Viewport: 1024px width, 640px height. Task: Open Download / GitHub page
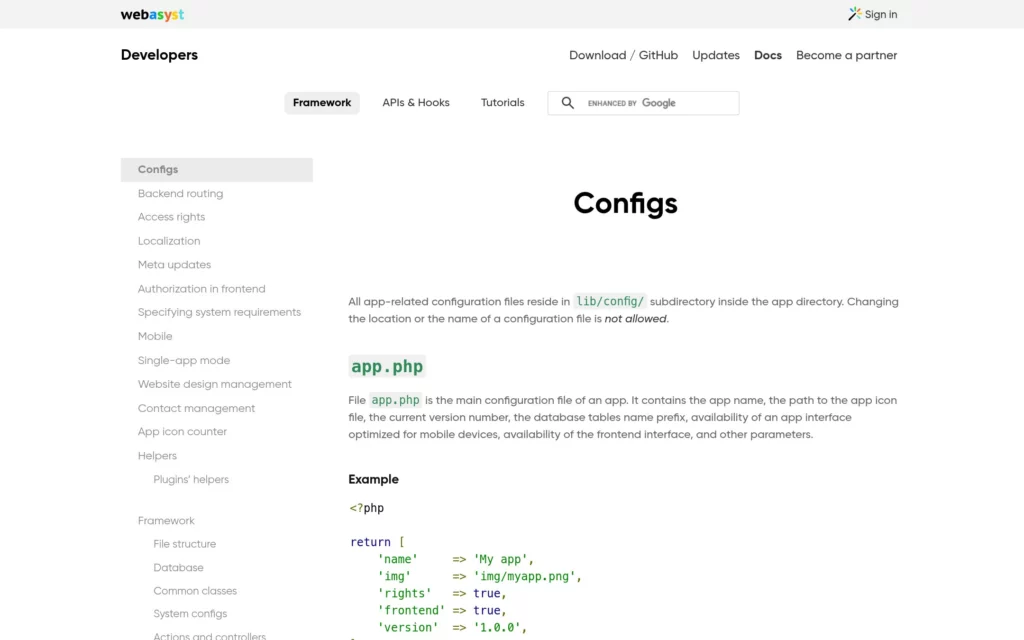623,56
